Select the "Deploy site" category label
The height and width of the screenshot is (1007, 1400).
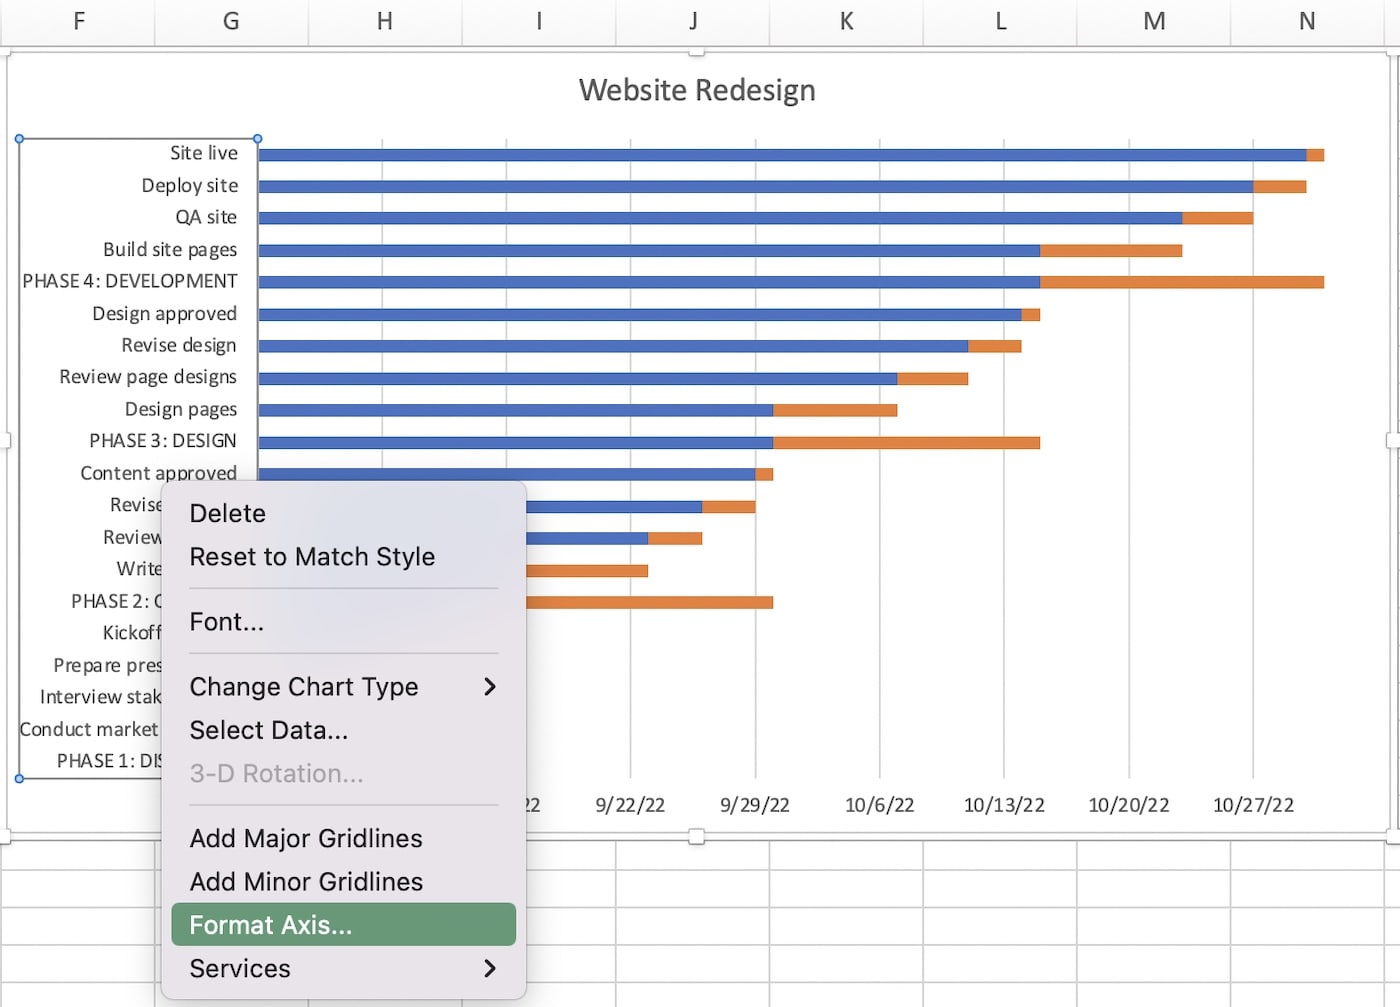pos(189,185)
